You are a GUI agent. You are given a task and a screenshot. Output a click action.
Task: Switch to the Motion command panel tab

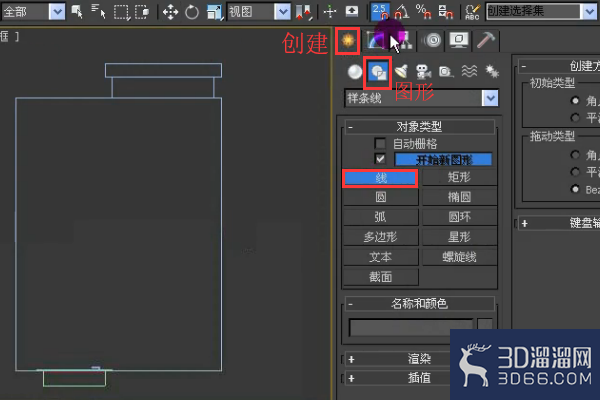click(432, 40)
